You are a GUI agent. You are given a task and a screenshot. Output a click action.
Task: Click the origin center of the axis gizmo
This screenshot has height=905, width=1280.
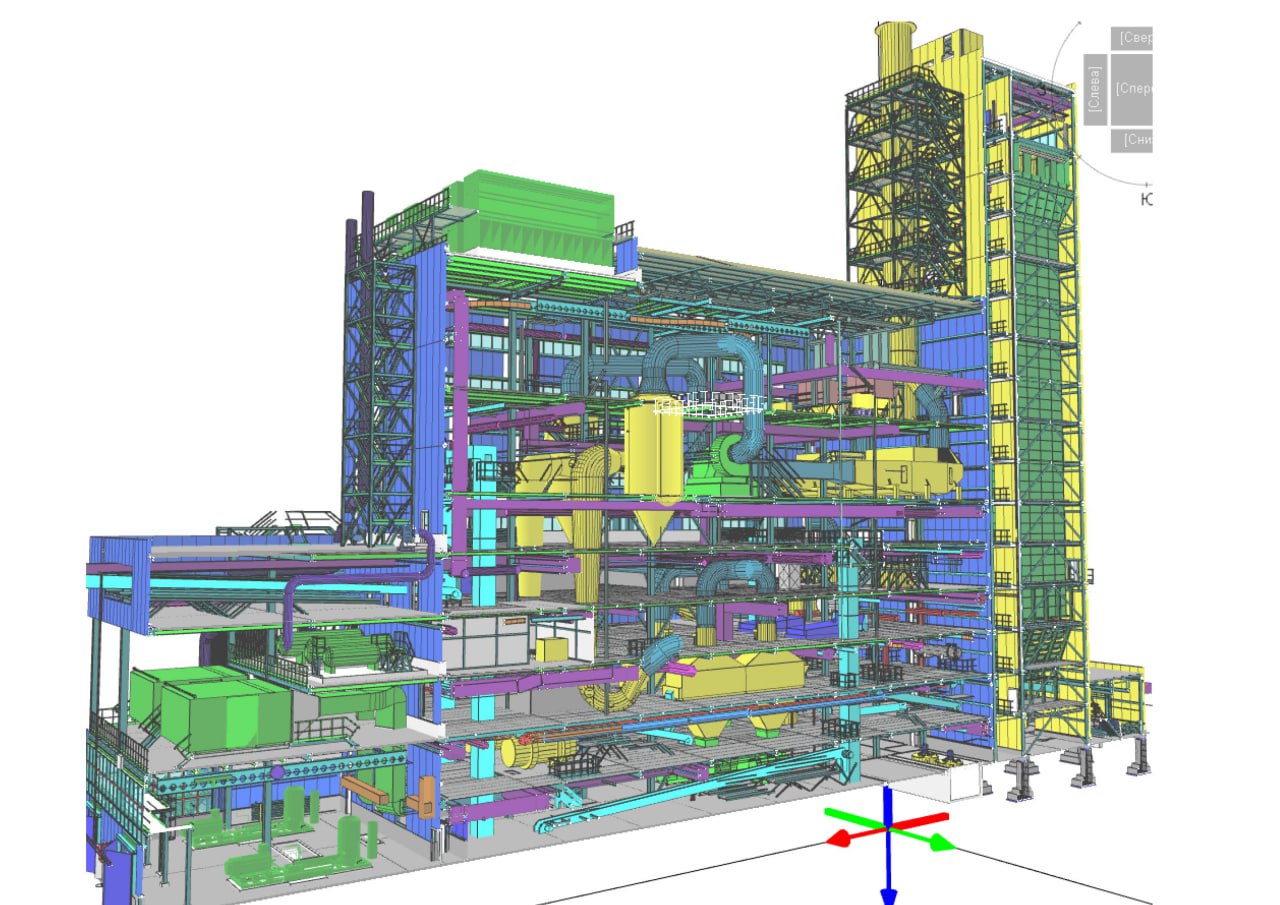pos(888,826)
